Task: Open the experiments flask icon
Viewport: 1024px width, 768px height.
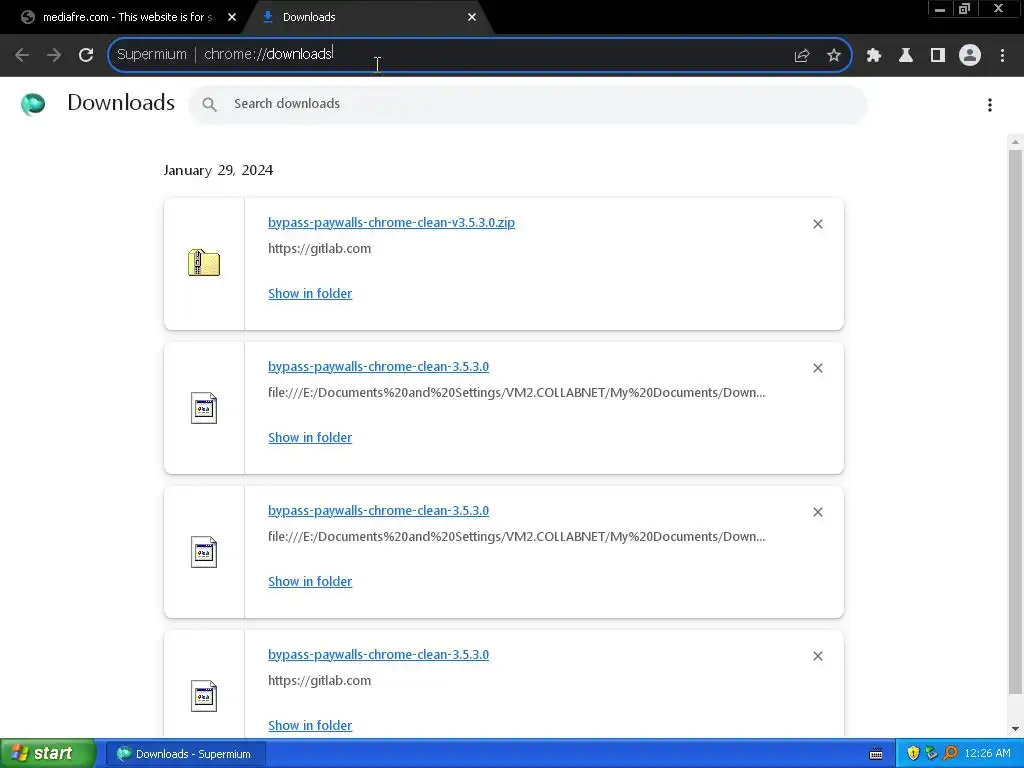Action: 906,56
